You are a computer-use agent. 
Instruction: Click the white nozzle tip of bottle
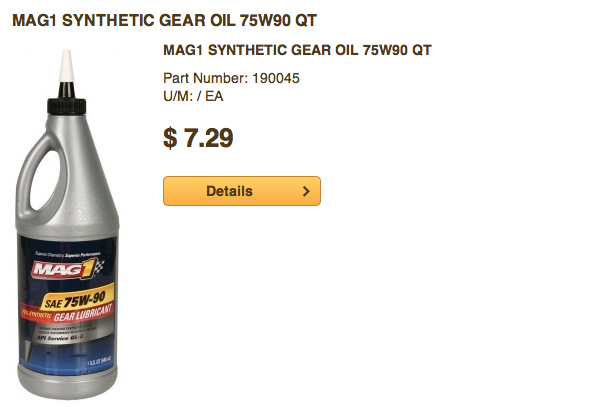click(66, 66)
